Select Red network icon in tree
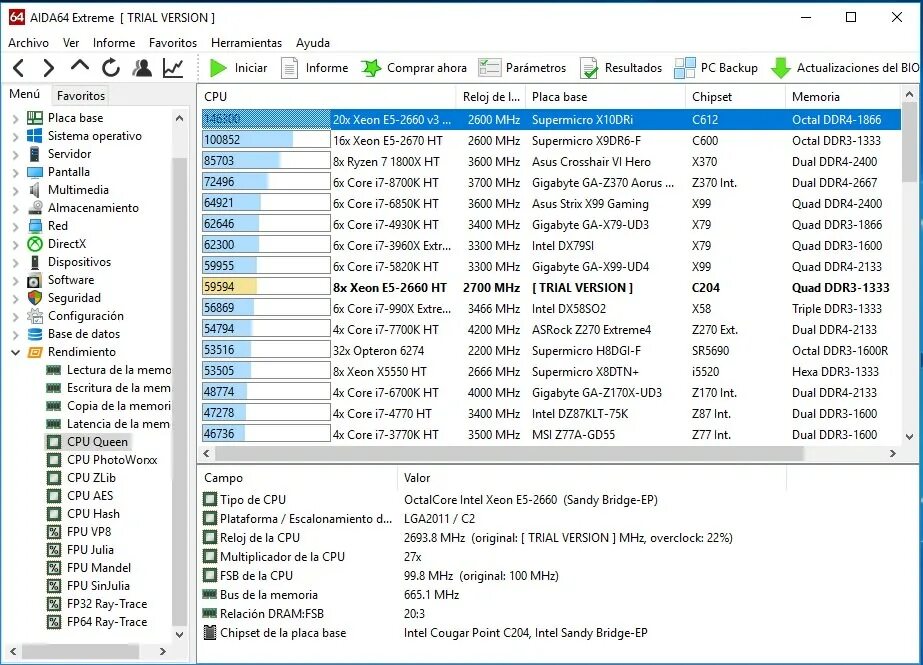The image size is (923, 665). 35,226
